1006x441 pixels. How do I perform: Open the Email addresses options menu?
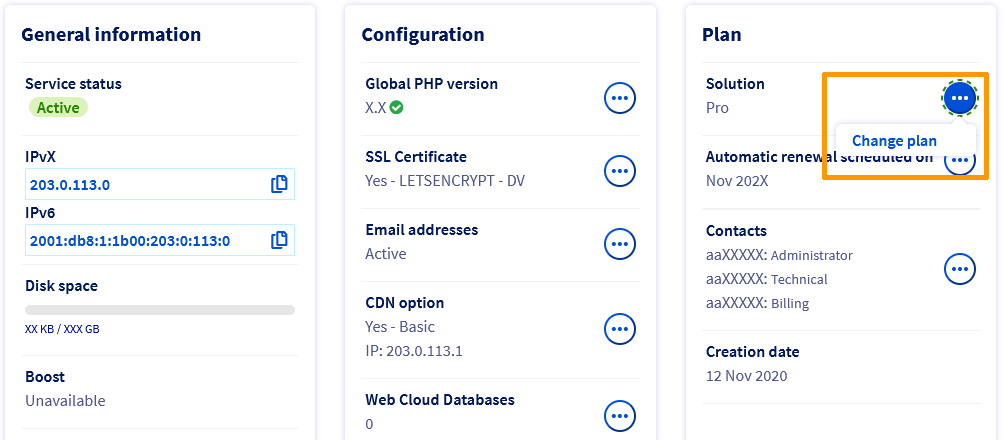620,243
